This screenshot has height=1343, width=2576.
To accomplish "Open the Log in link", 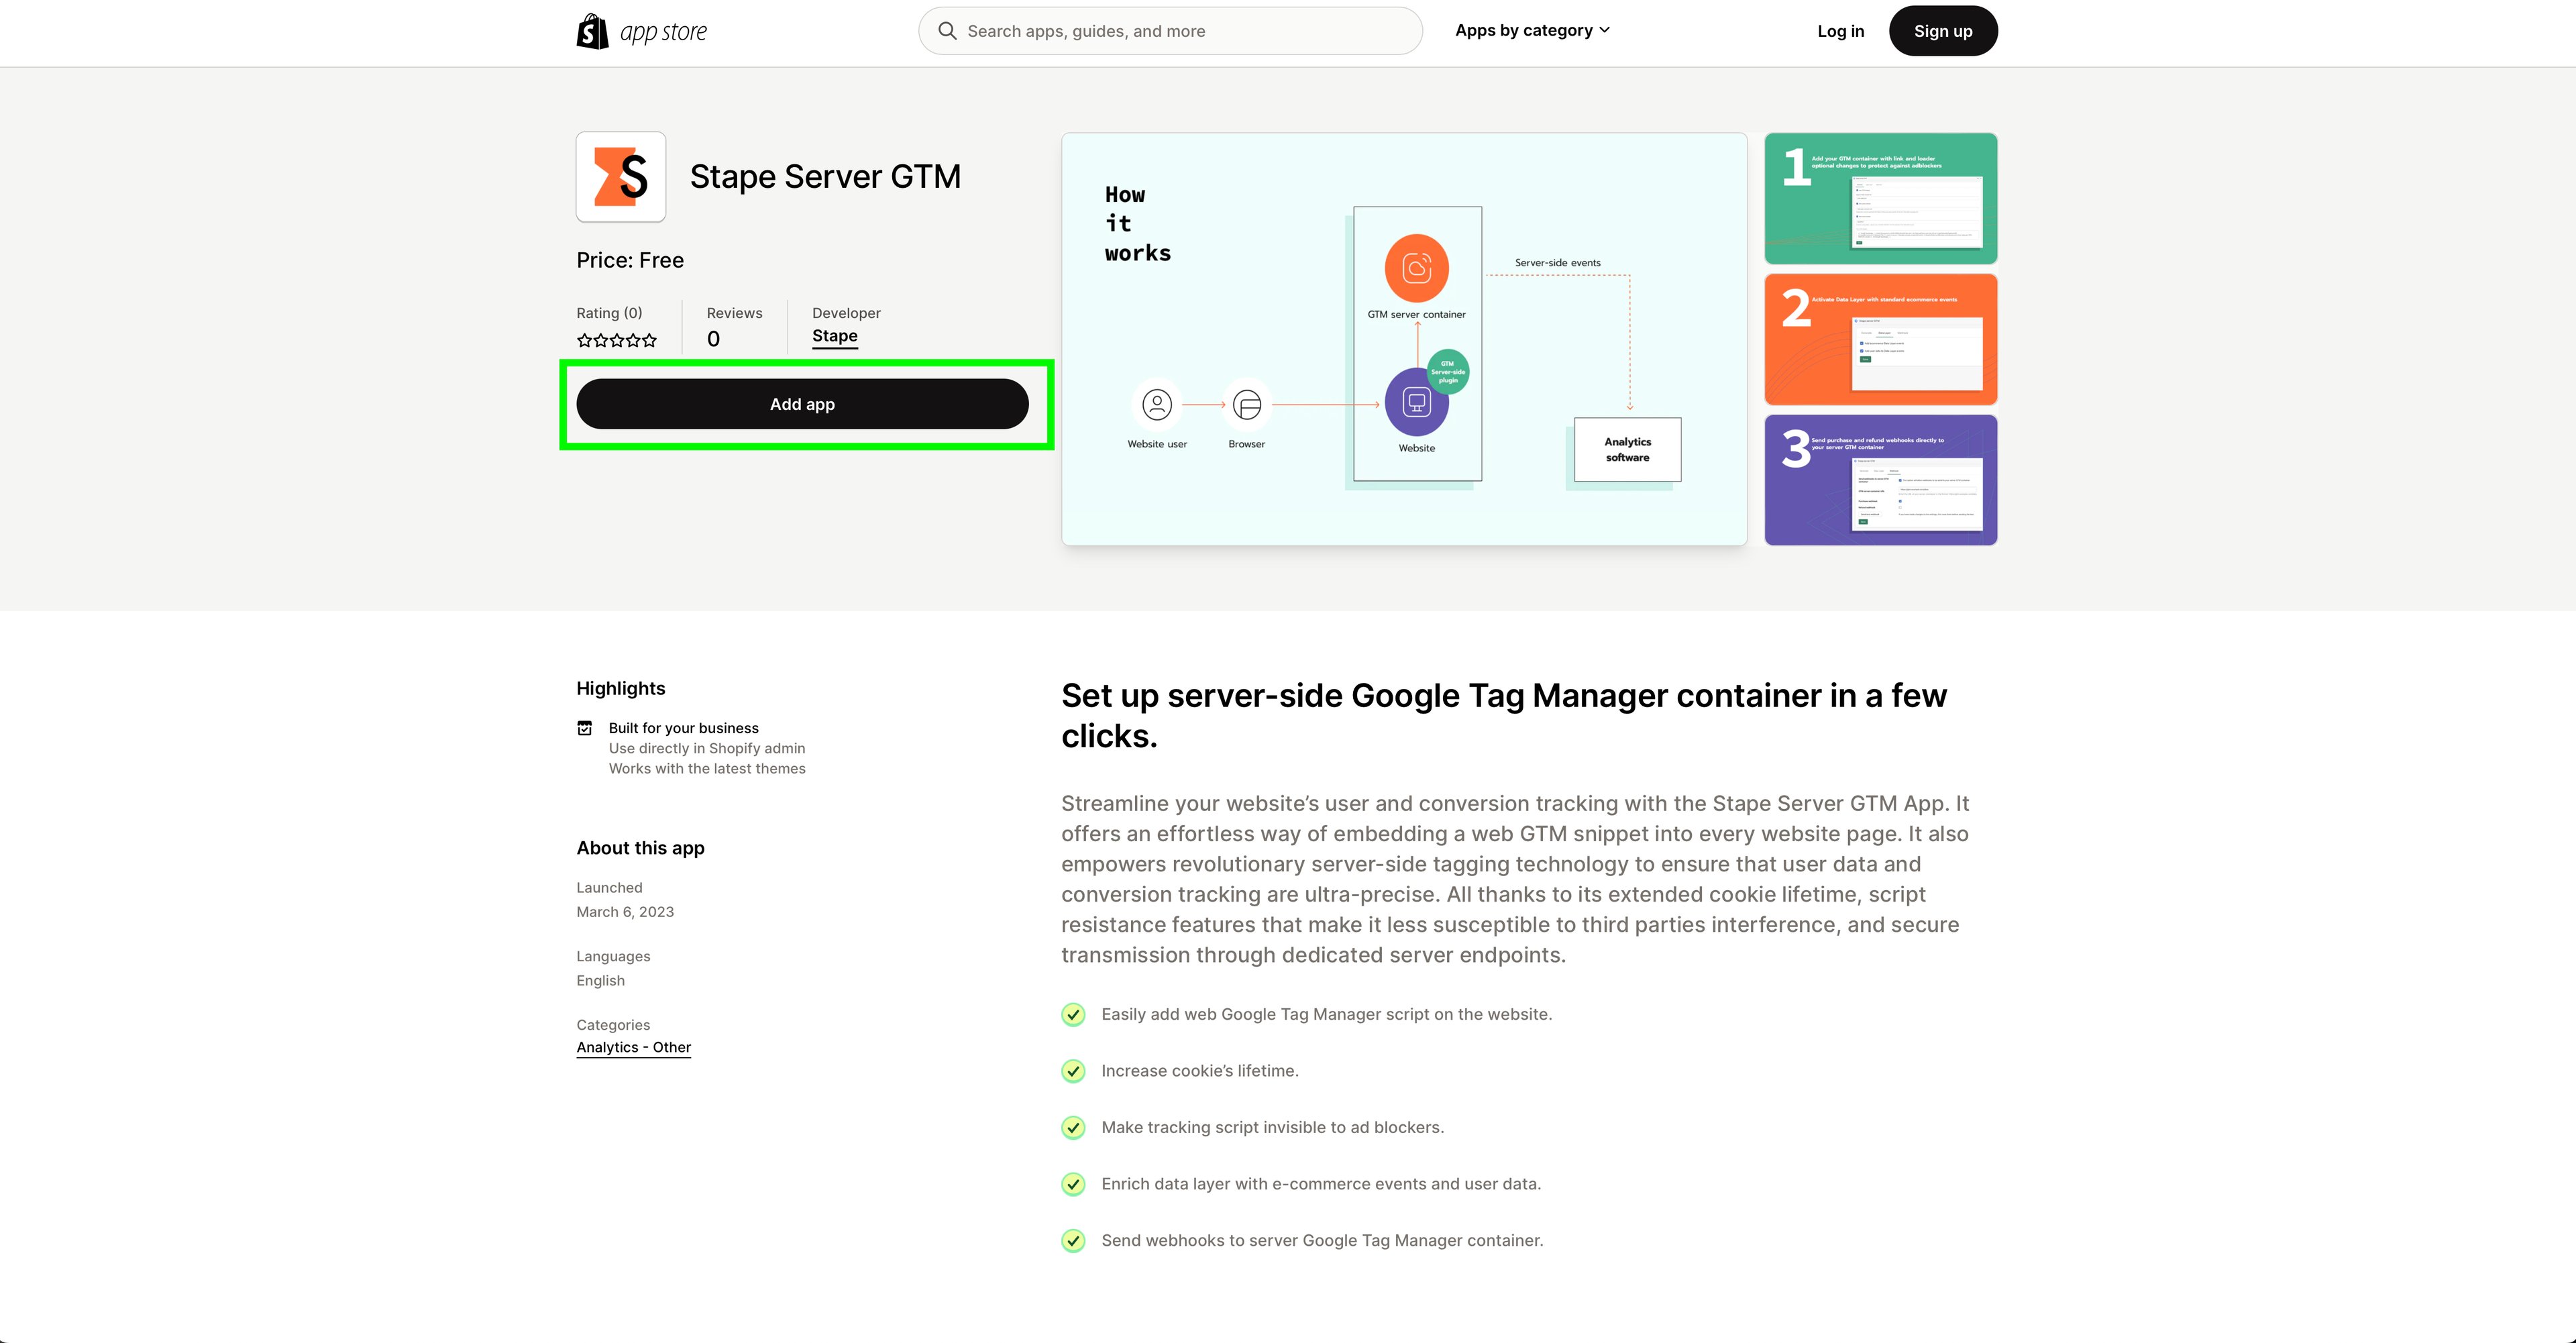I will coord(1840,31).
